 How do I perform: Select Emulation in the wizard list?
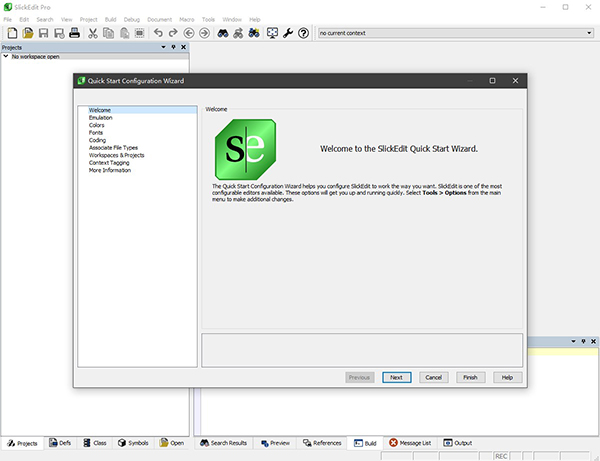(x=101, y=118)
